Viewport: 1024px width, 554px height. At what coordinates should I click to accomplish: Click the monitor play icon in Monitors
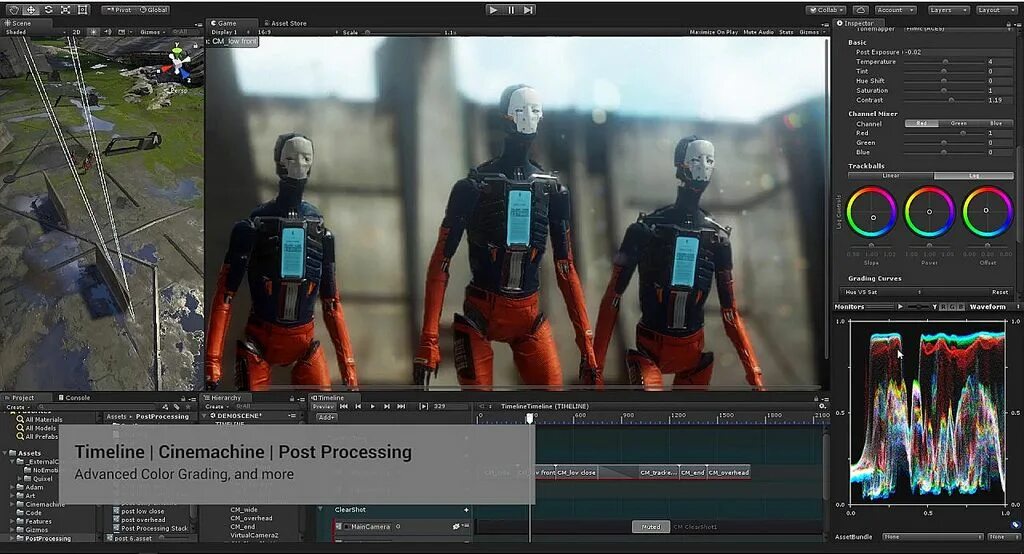(x=901, y=306)
